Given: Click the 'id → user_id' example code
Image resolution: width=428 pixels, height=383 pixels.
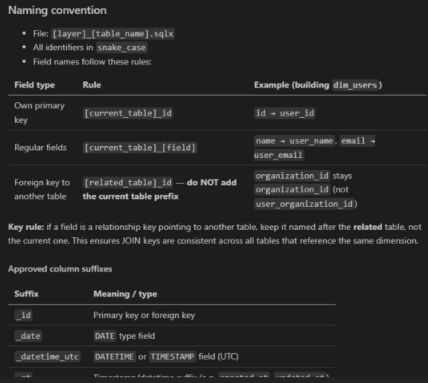Looking at the screenshot, I should pos(285,113).
